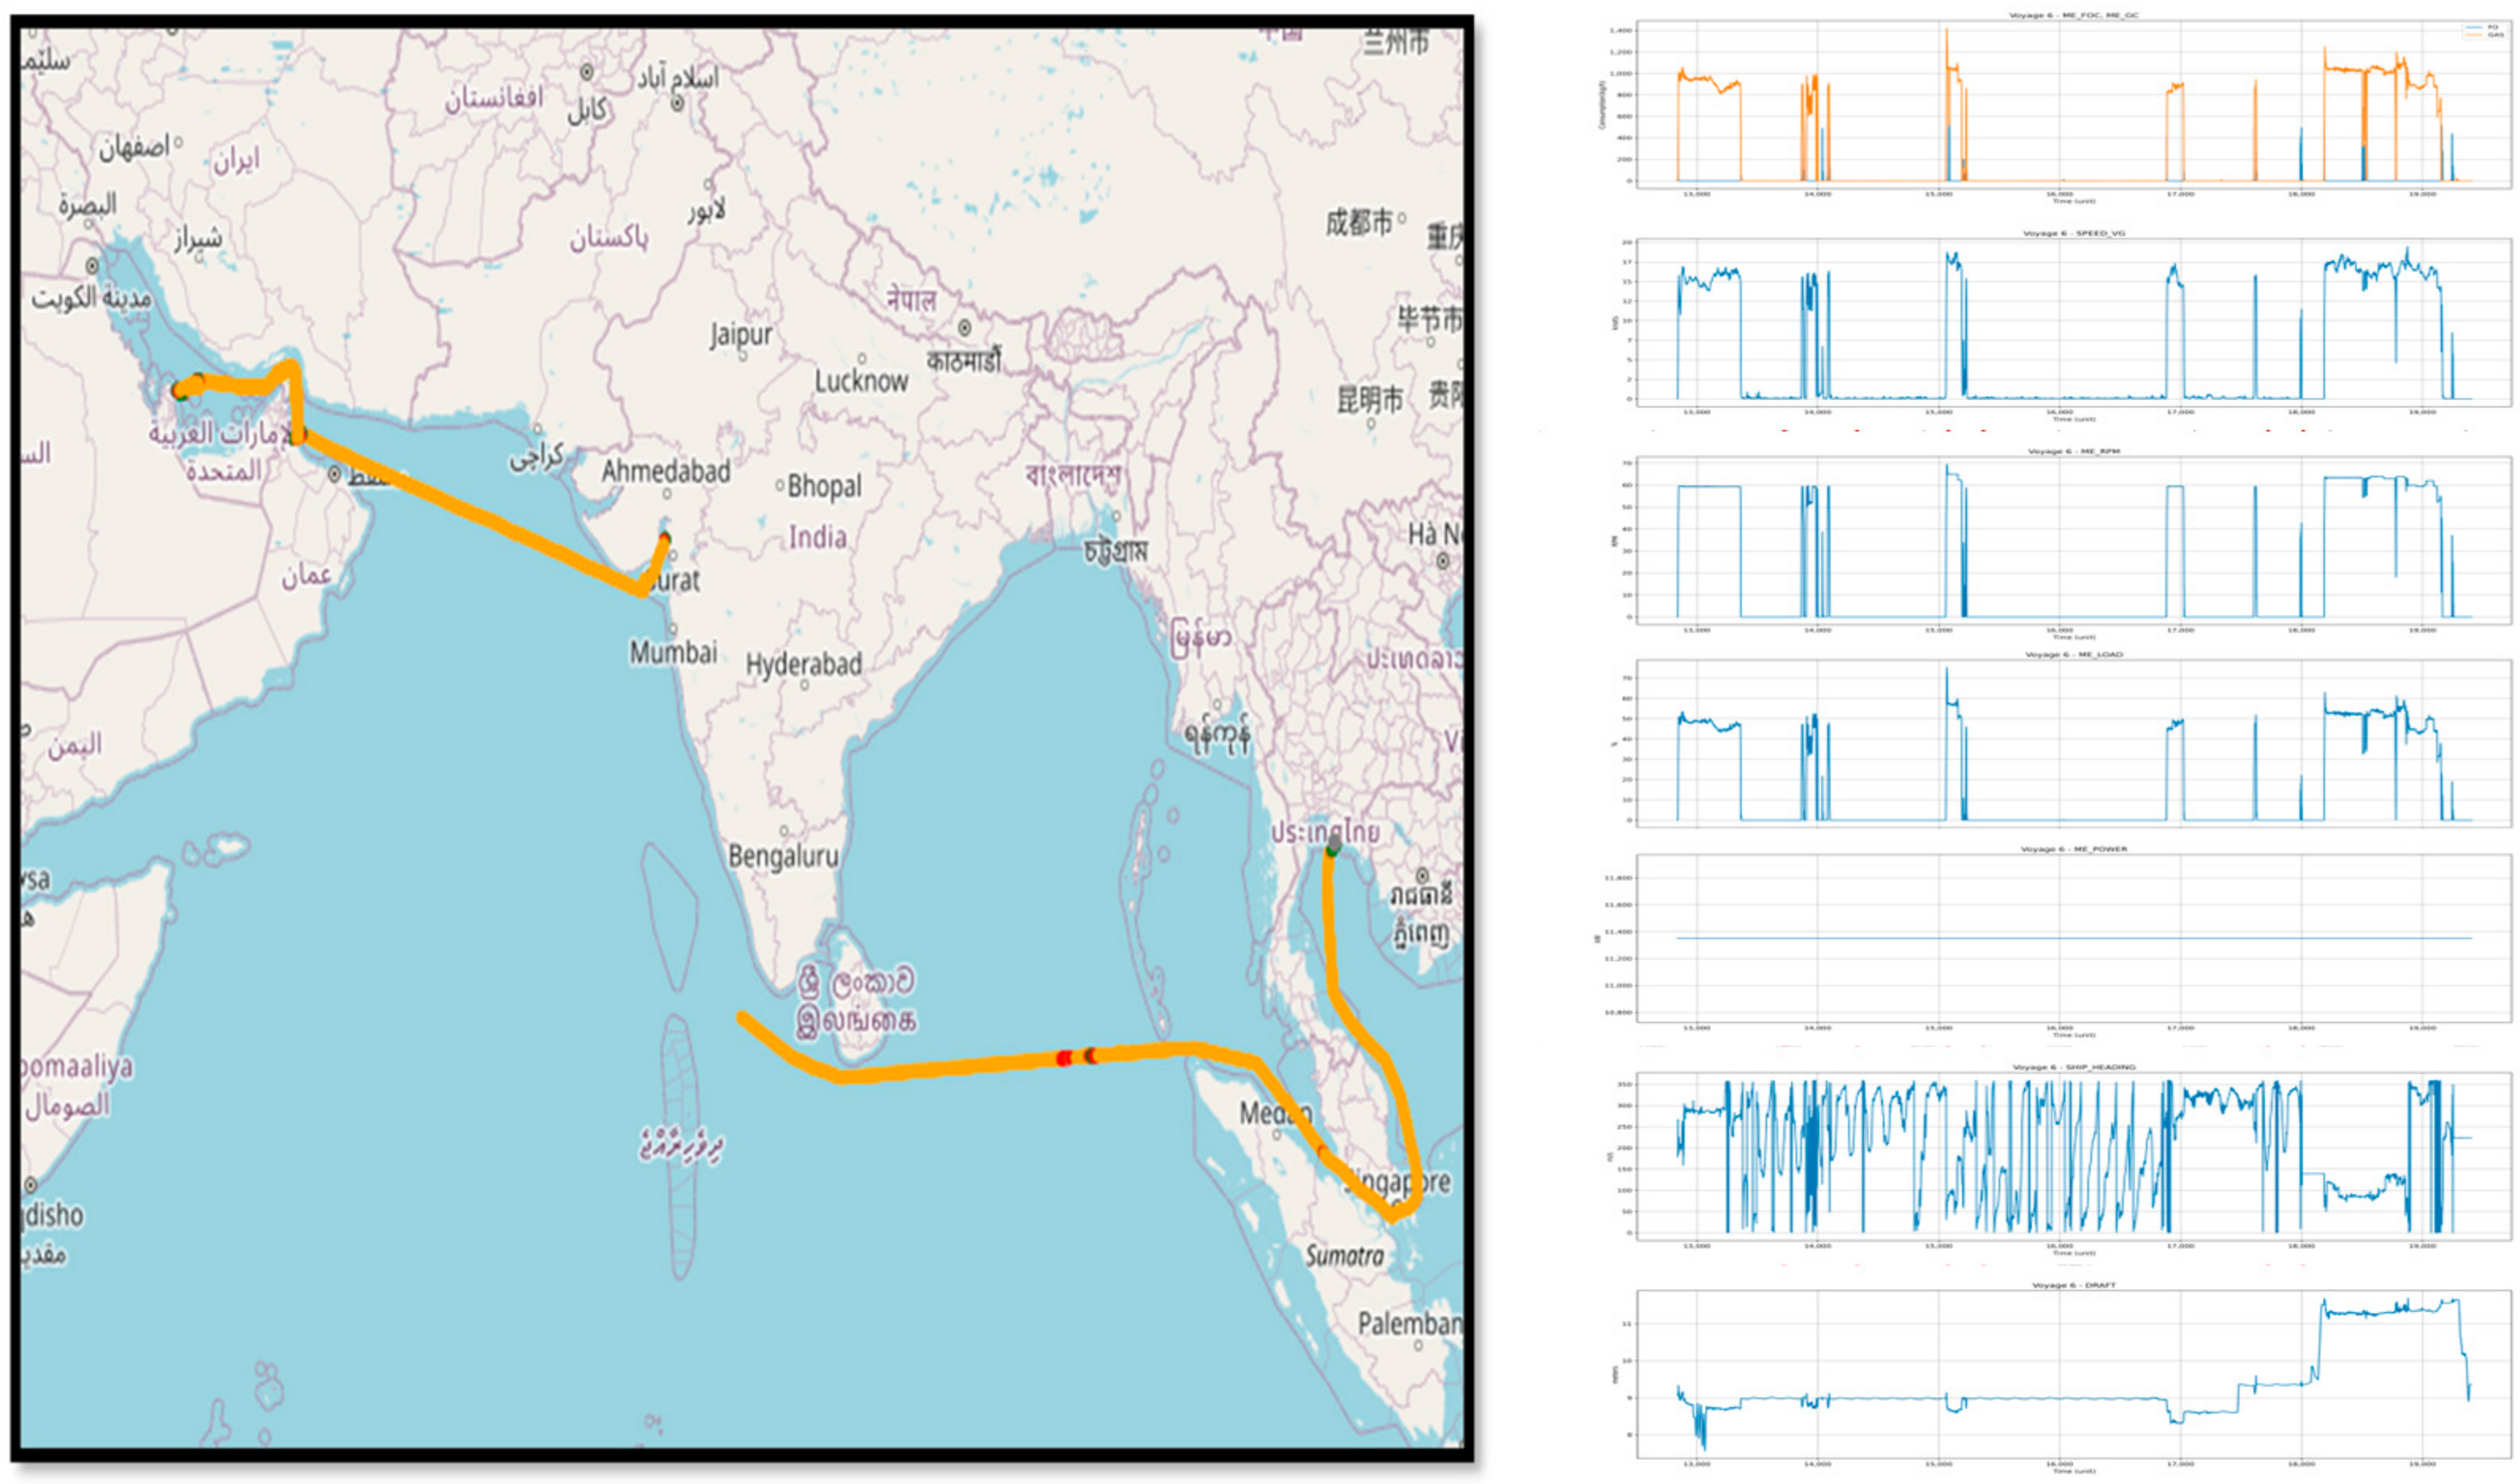Click the Voyage 6 - ME_RPM chart title
Image resolution: width=2520 pixels, height=1484 pixels.
(2073, 451)
